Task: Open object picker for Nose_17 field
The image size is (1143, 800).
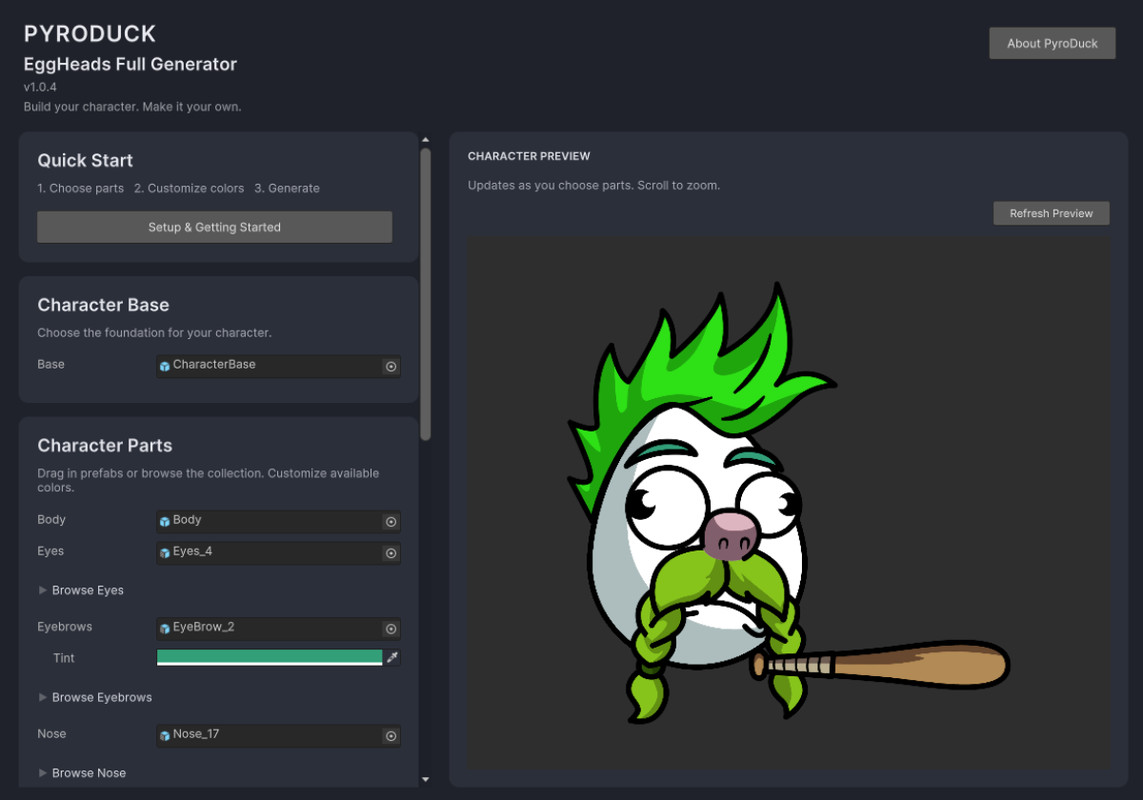Action: pyautogui.click(x=391, y=736)
